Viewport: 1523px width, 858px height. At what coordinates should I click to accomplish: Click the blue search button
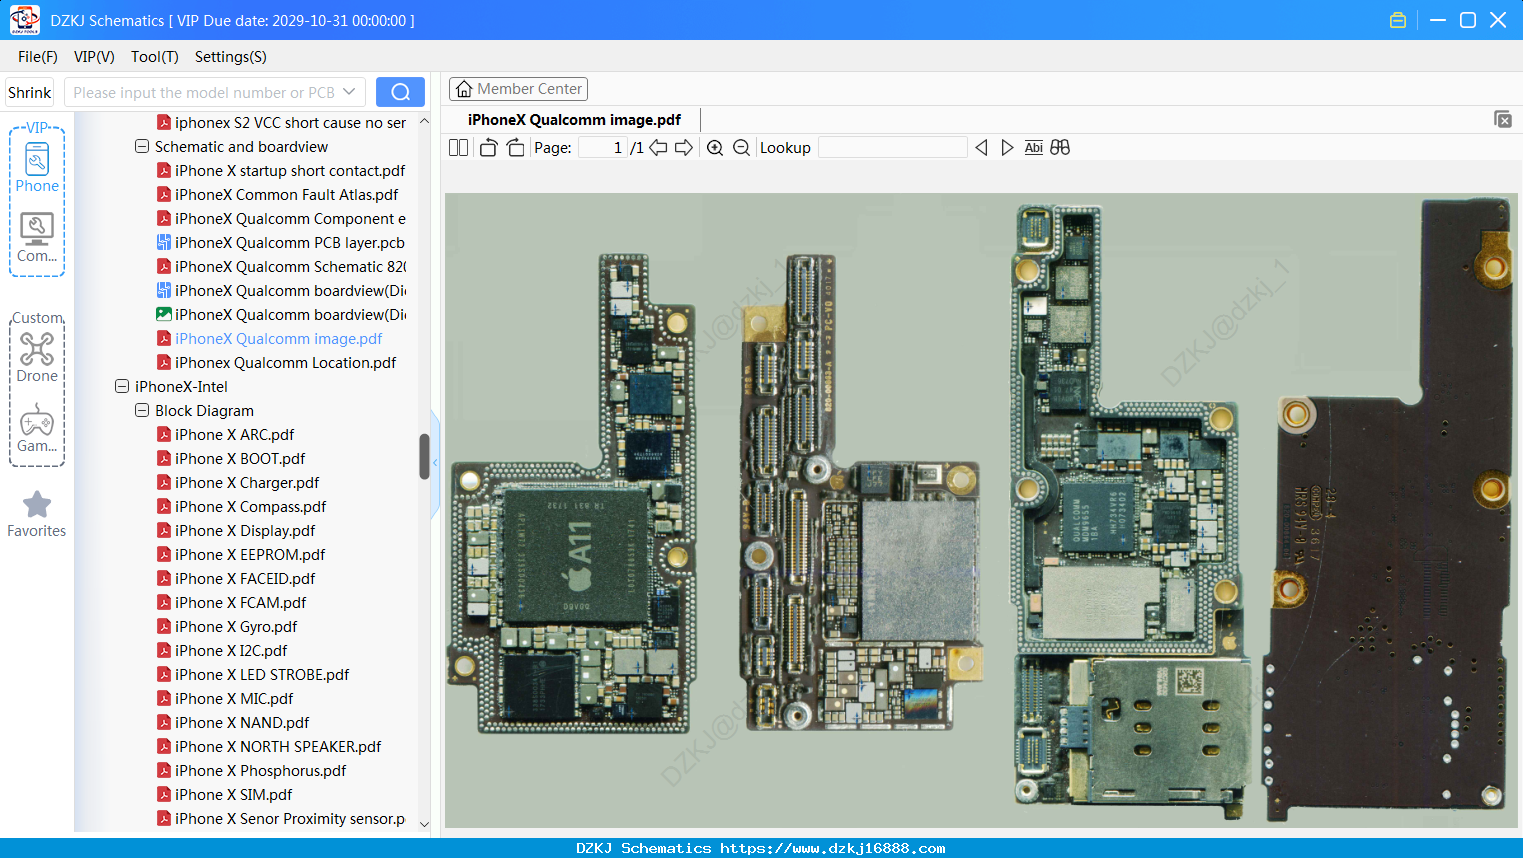point(400,92)
